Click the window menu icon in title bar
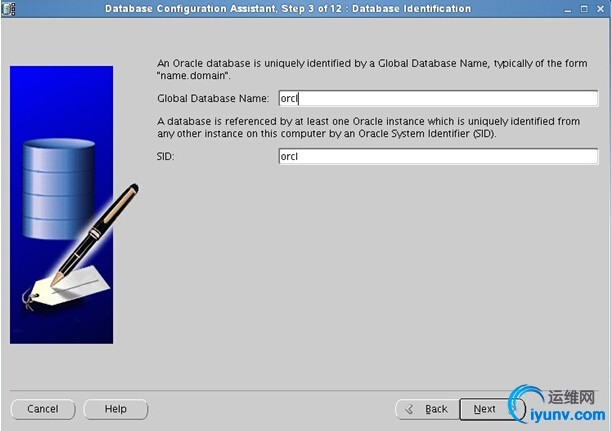 [x=9, y=9]
